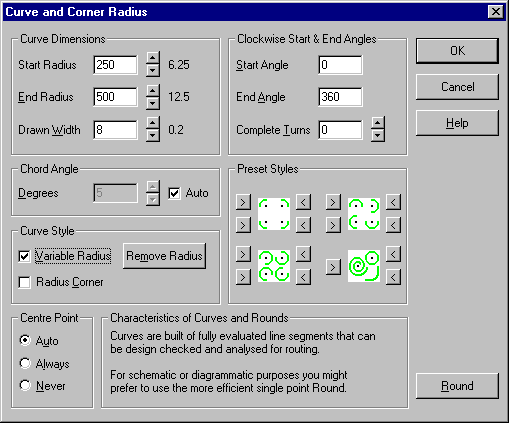The height and width of the screenshot is (423, 509).
Task: Increase Start Radius with up spinner arrow
Action: [x=153, y=58]
